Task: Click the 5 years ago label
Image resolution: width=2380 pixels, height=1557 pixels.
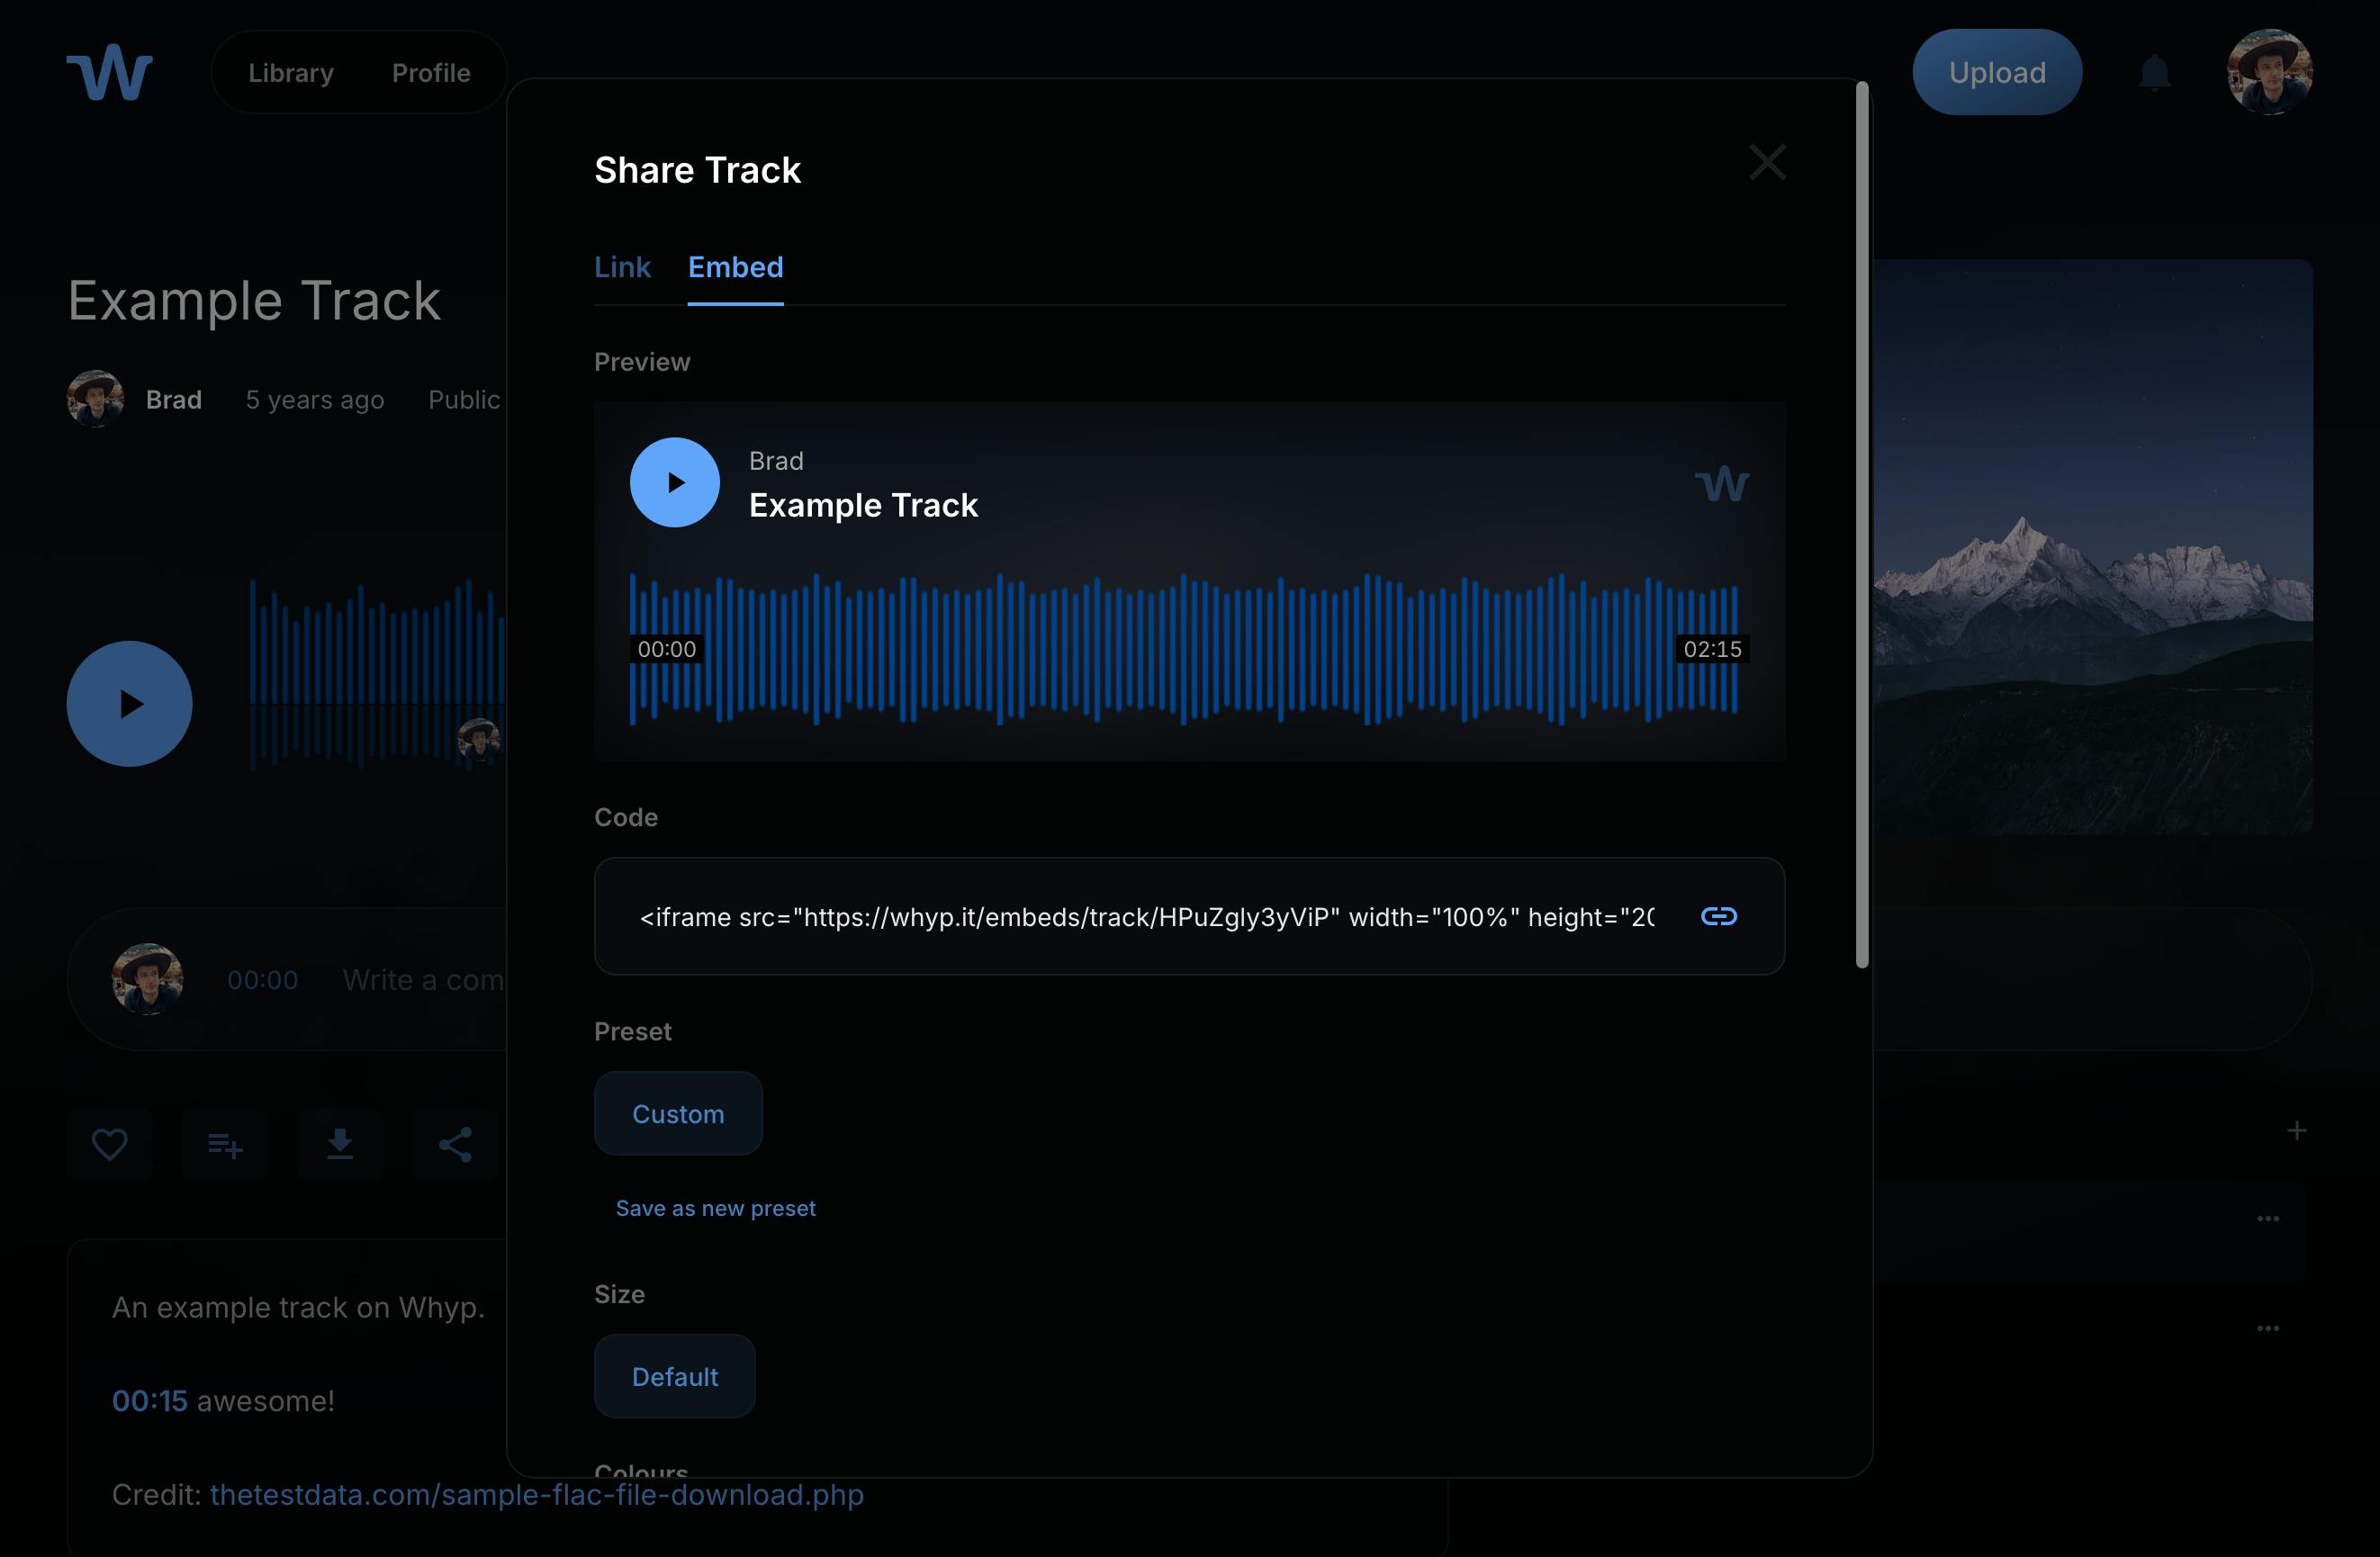Action: [x=315, y=400]
